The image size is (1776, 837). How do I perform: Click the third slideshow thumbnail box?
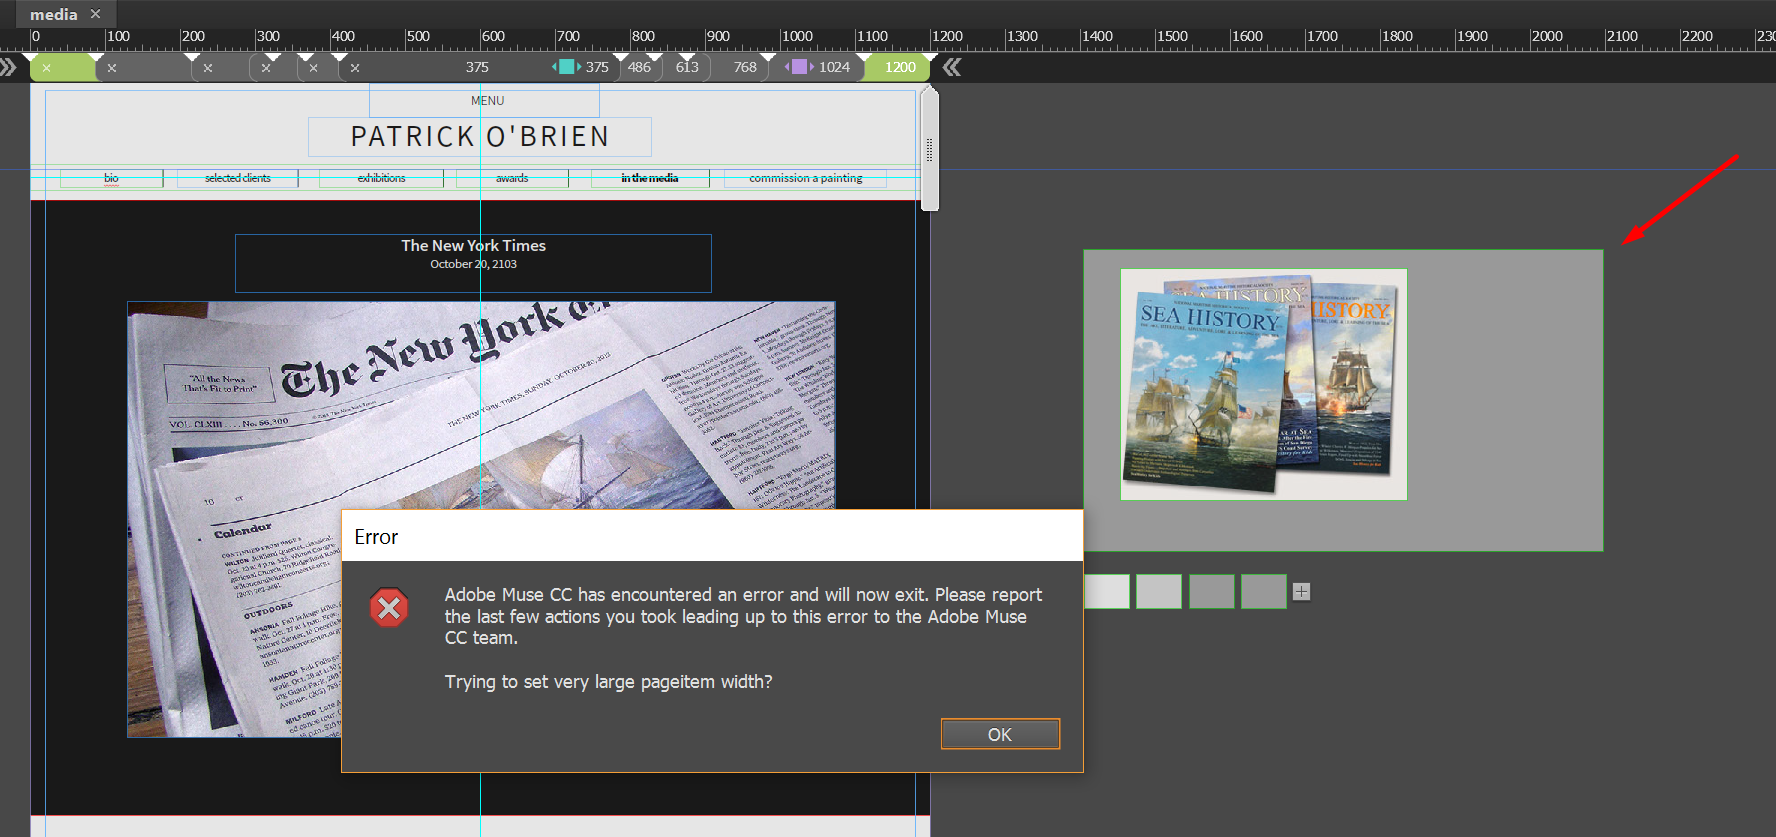tap(1212, 591)
